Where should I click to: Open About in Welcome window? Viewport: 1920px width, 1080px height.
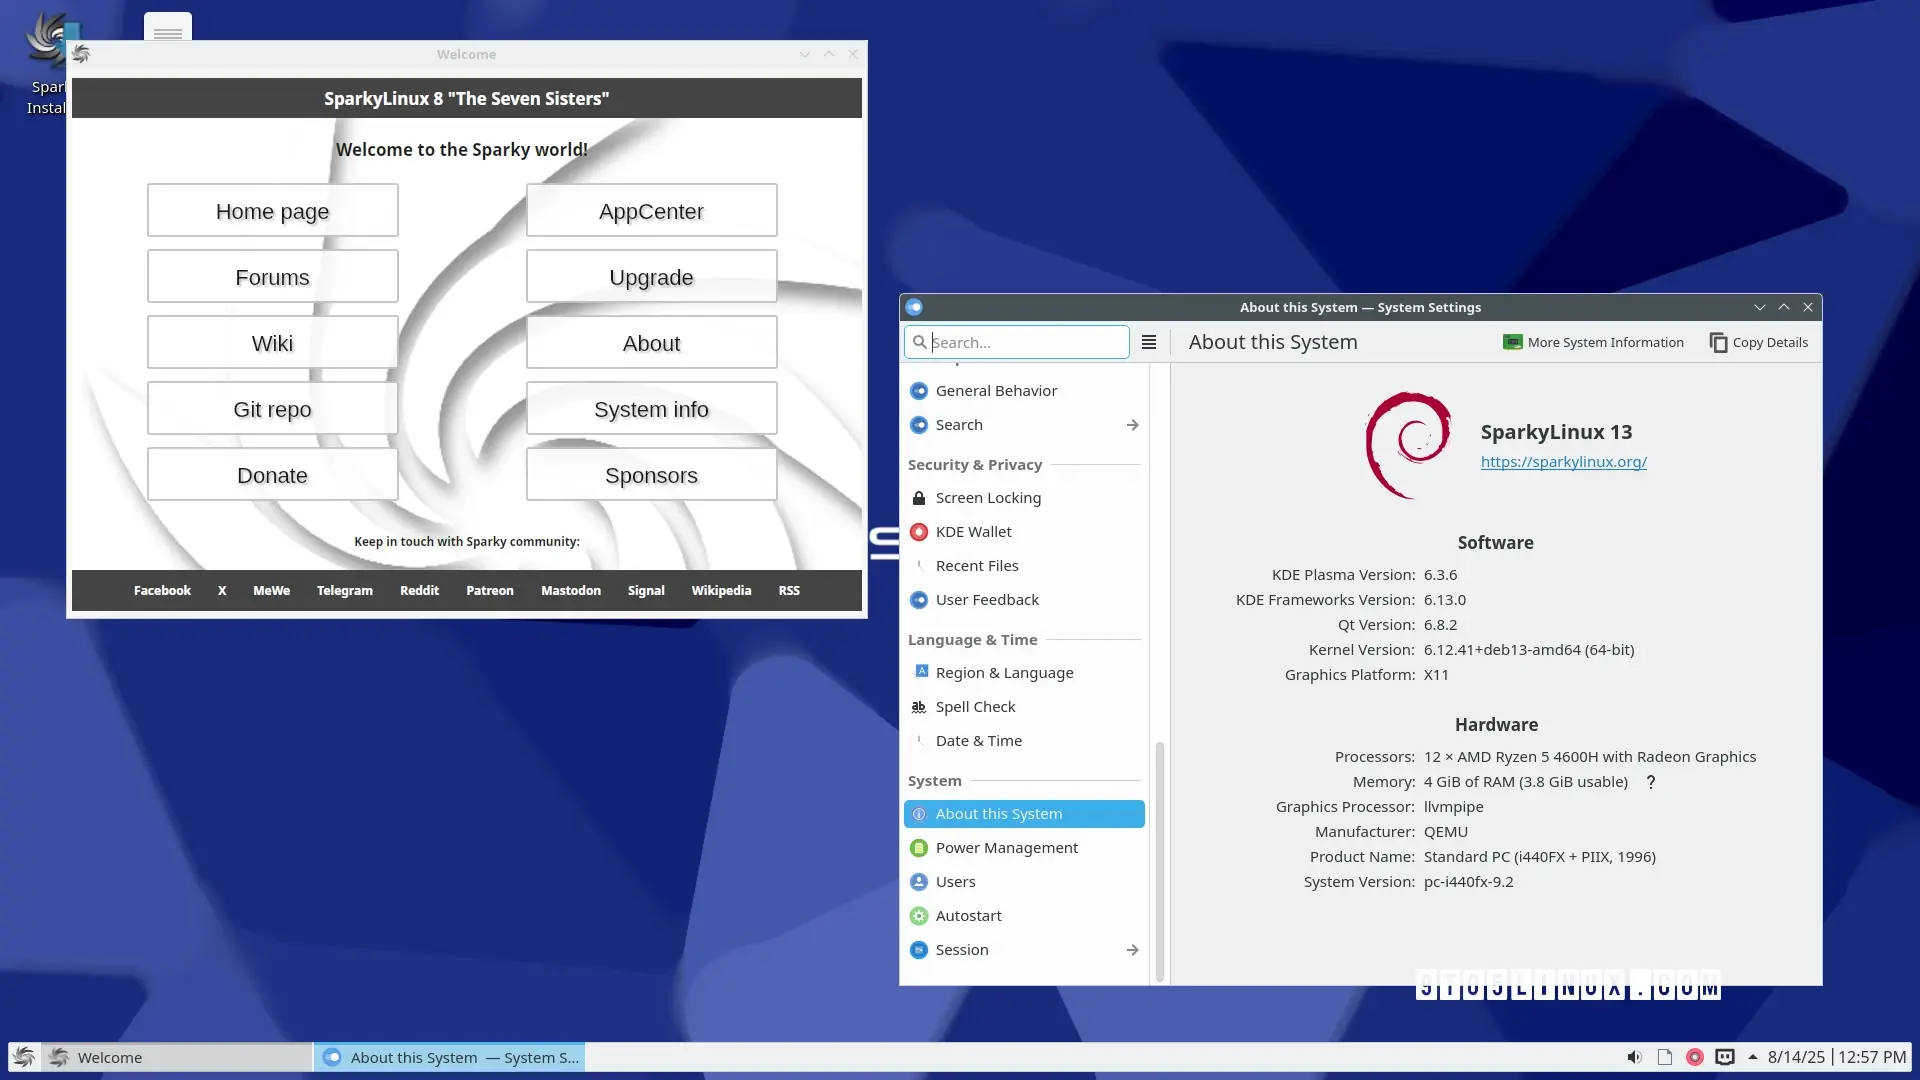coord(651,343)
